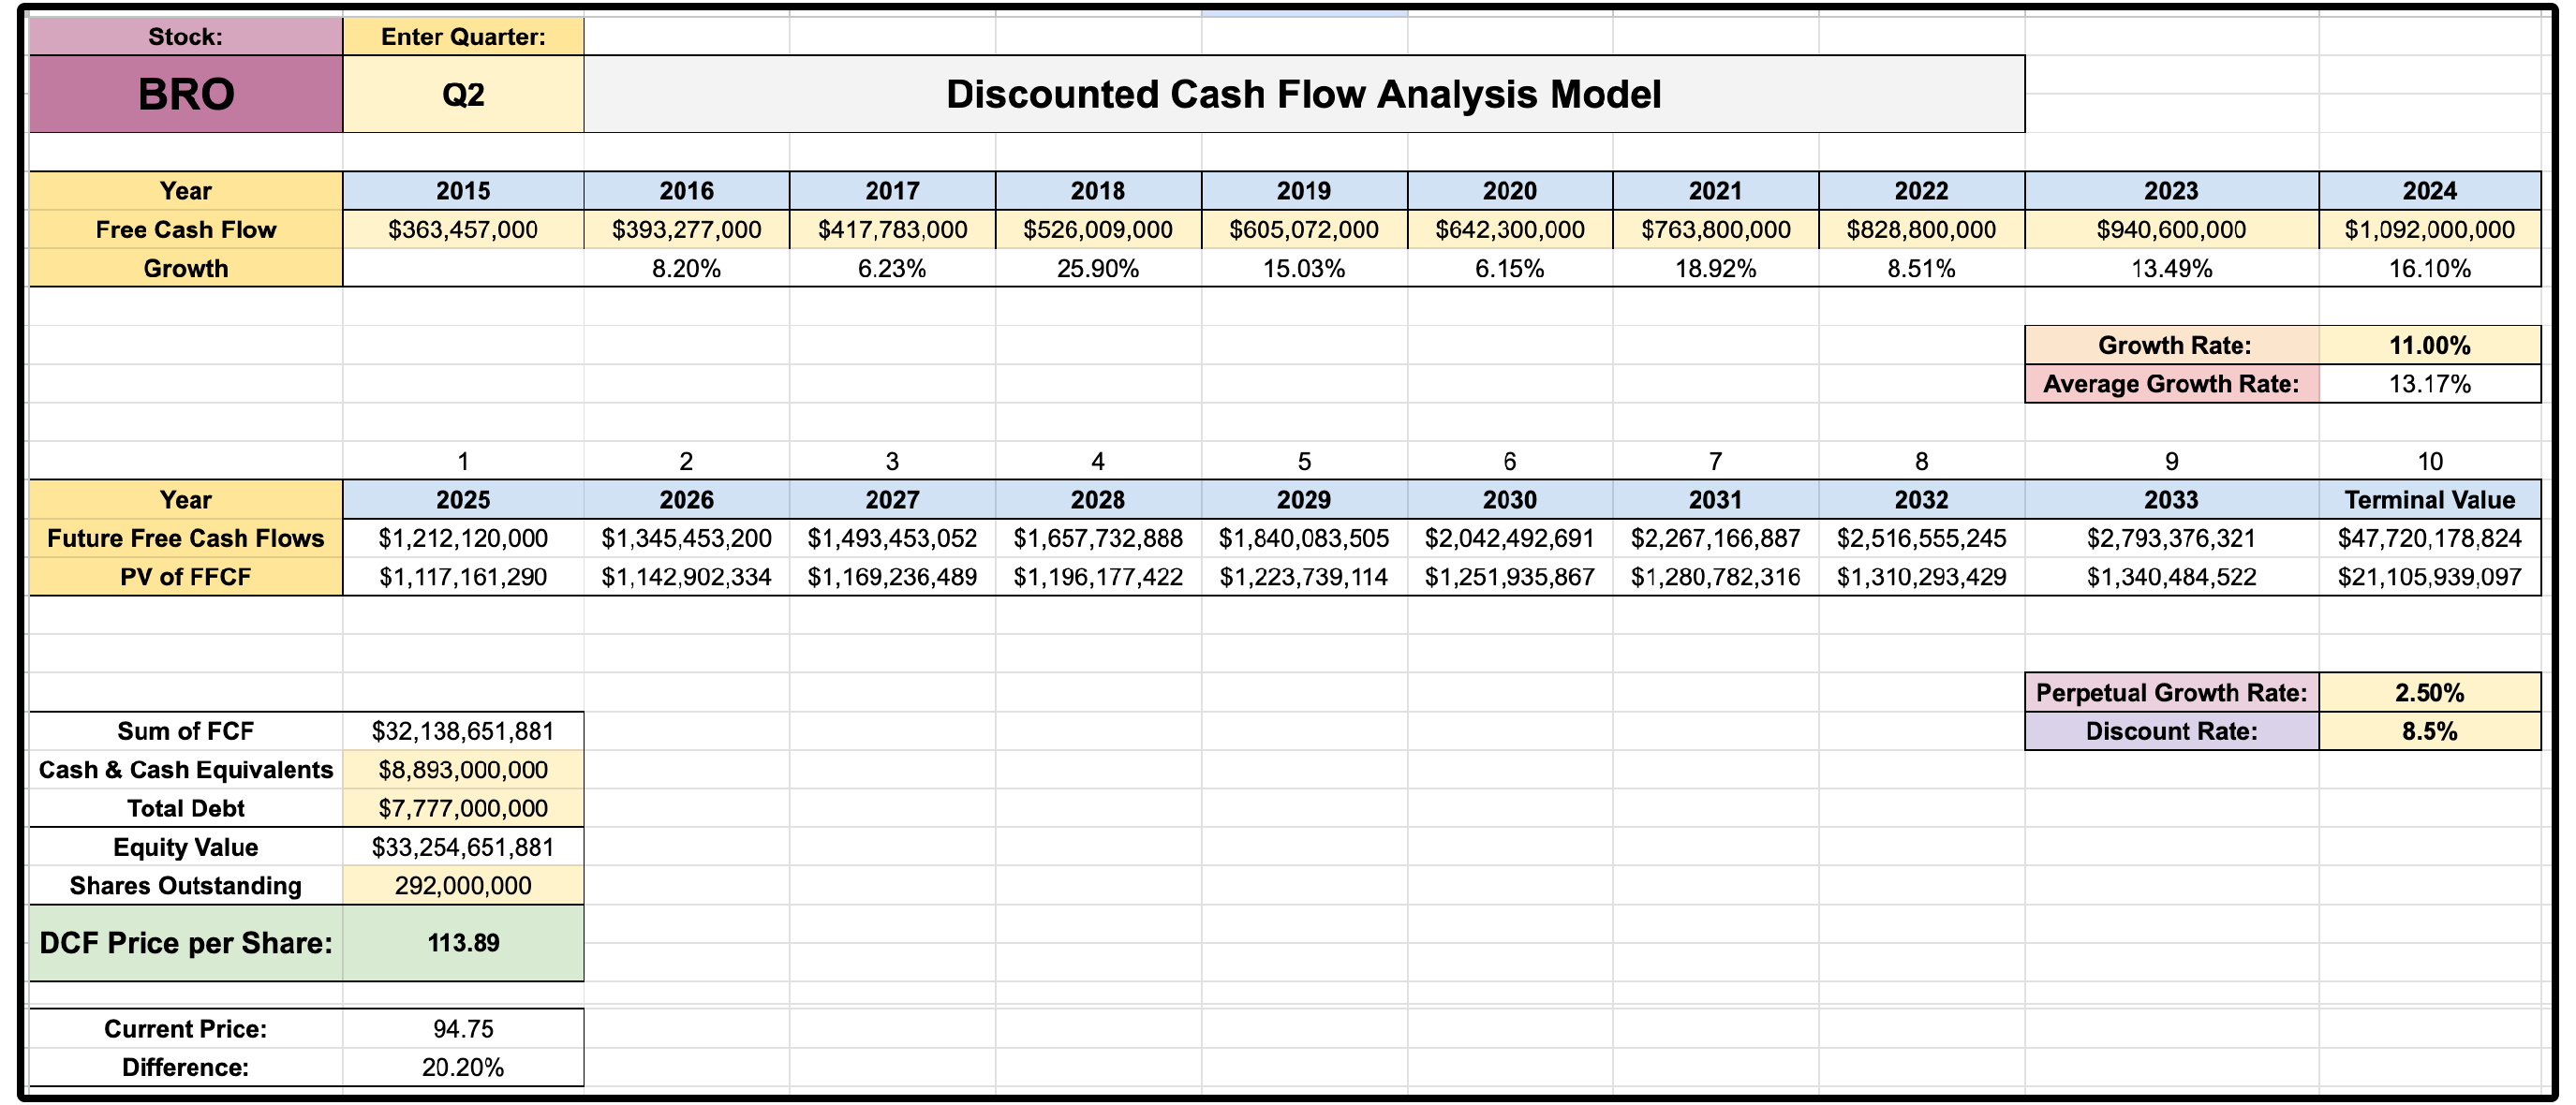Image resolution: width=2576 pixels, height=1105 pixels.
Task: Select the 2024 Free Cash Flow cell
Action: tap(2429, 229)
